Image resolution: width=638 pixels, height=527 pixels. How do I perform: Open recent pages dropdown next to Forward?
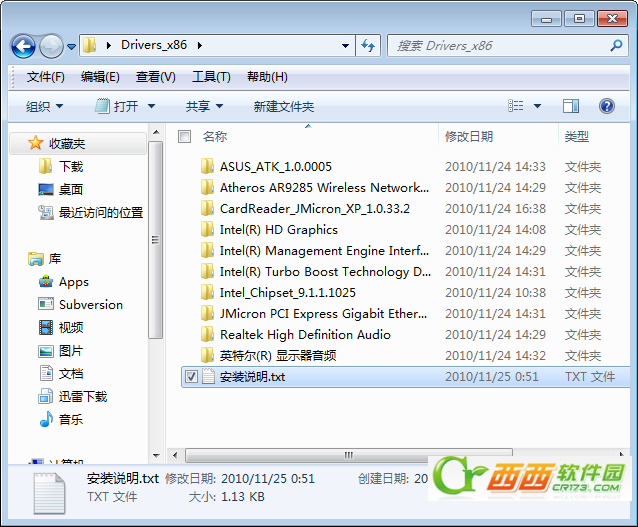tap(72, 47)
